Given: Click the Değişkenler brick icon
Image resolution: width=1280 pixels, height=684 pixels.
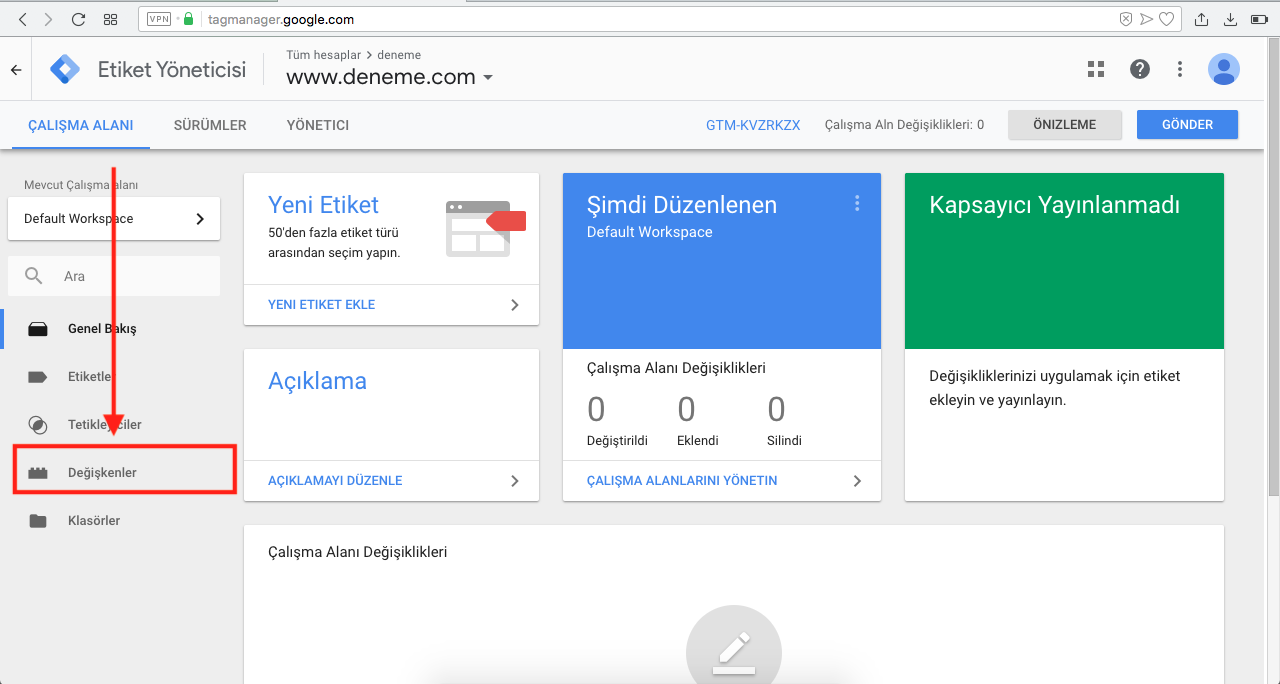Looking at the screenshot, I should [38, 473].
